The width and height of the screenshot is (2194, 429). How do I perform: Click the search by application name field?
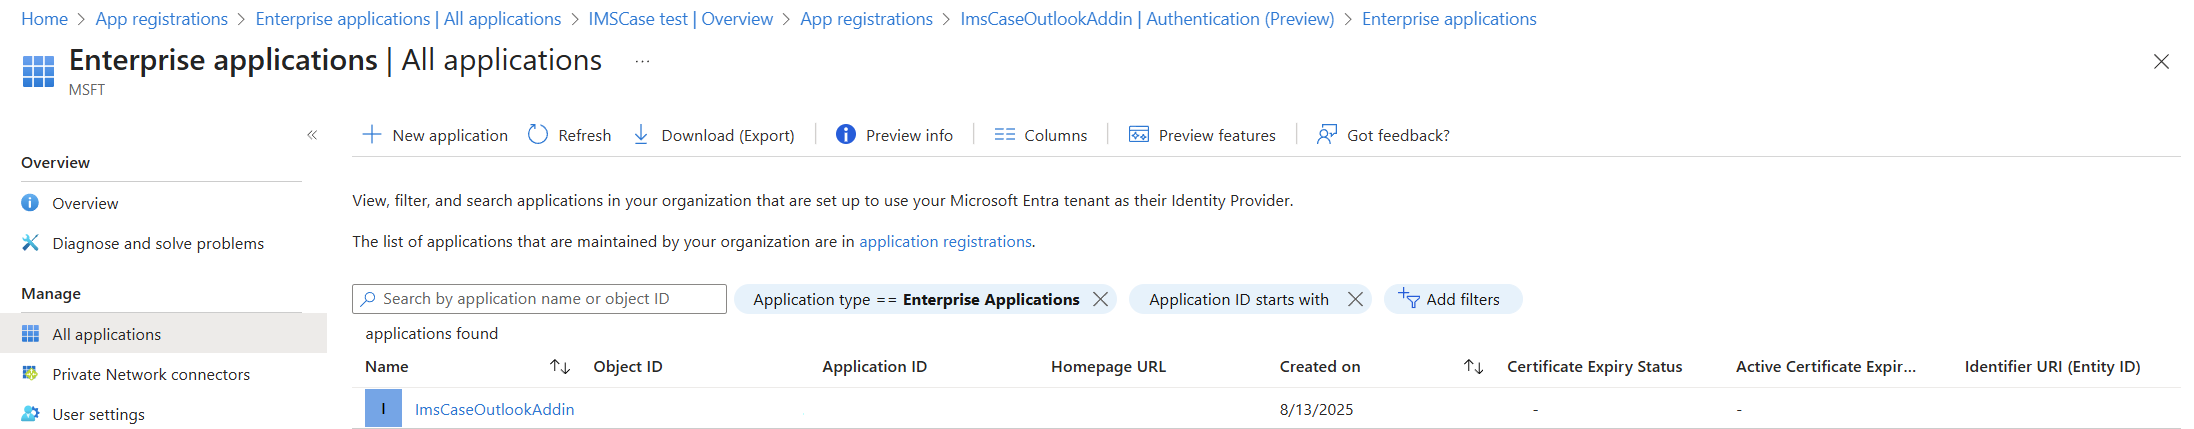[539, 299]
